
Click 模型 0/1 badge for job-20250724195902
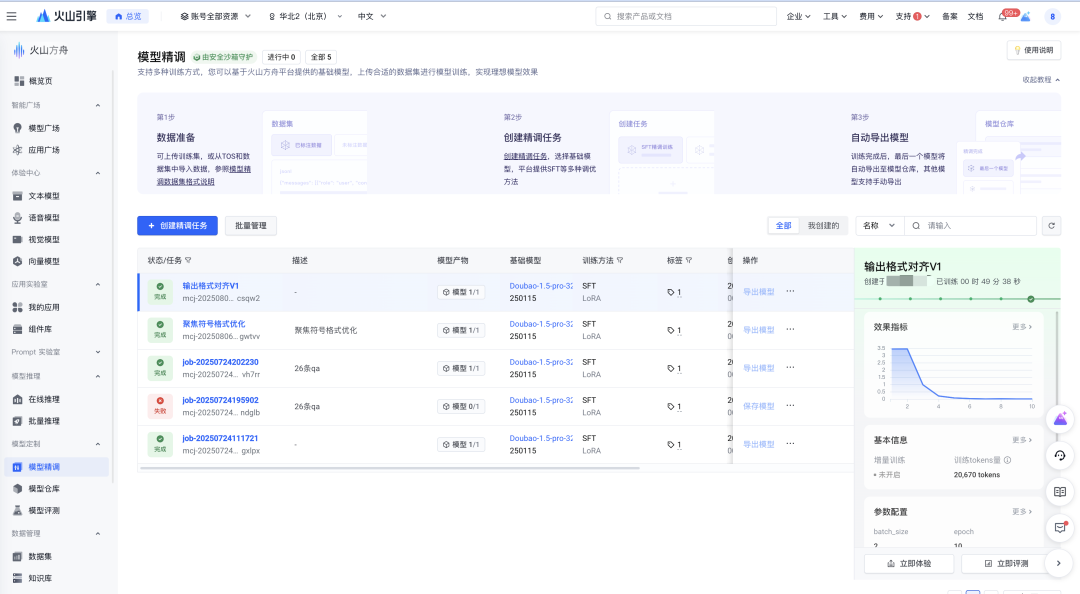coord(461,407)
